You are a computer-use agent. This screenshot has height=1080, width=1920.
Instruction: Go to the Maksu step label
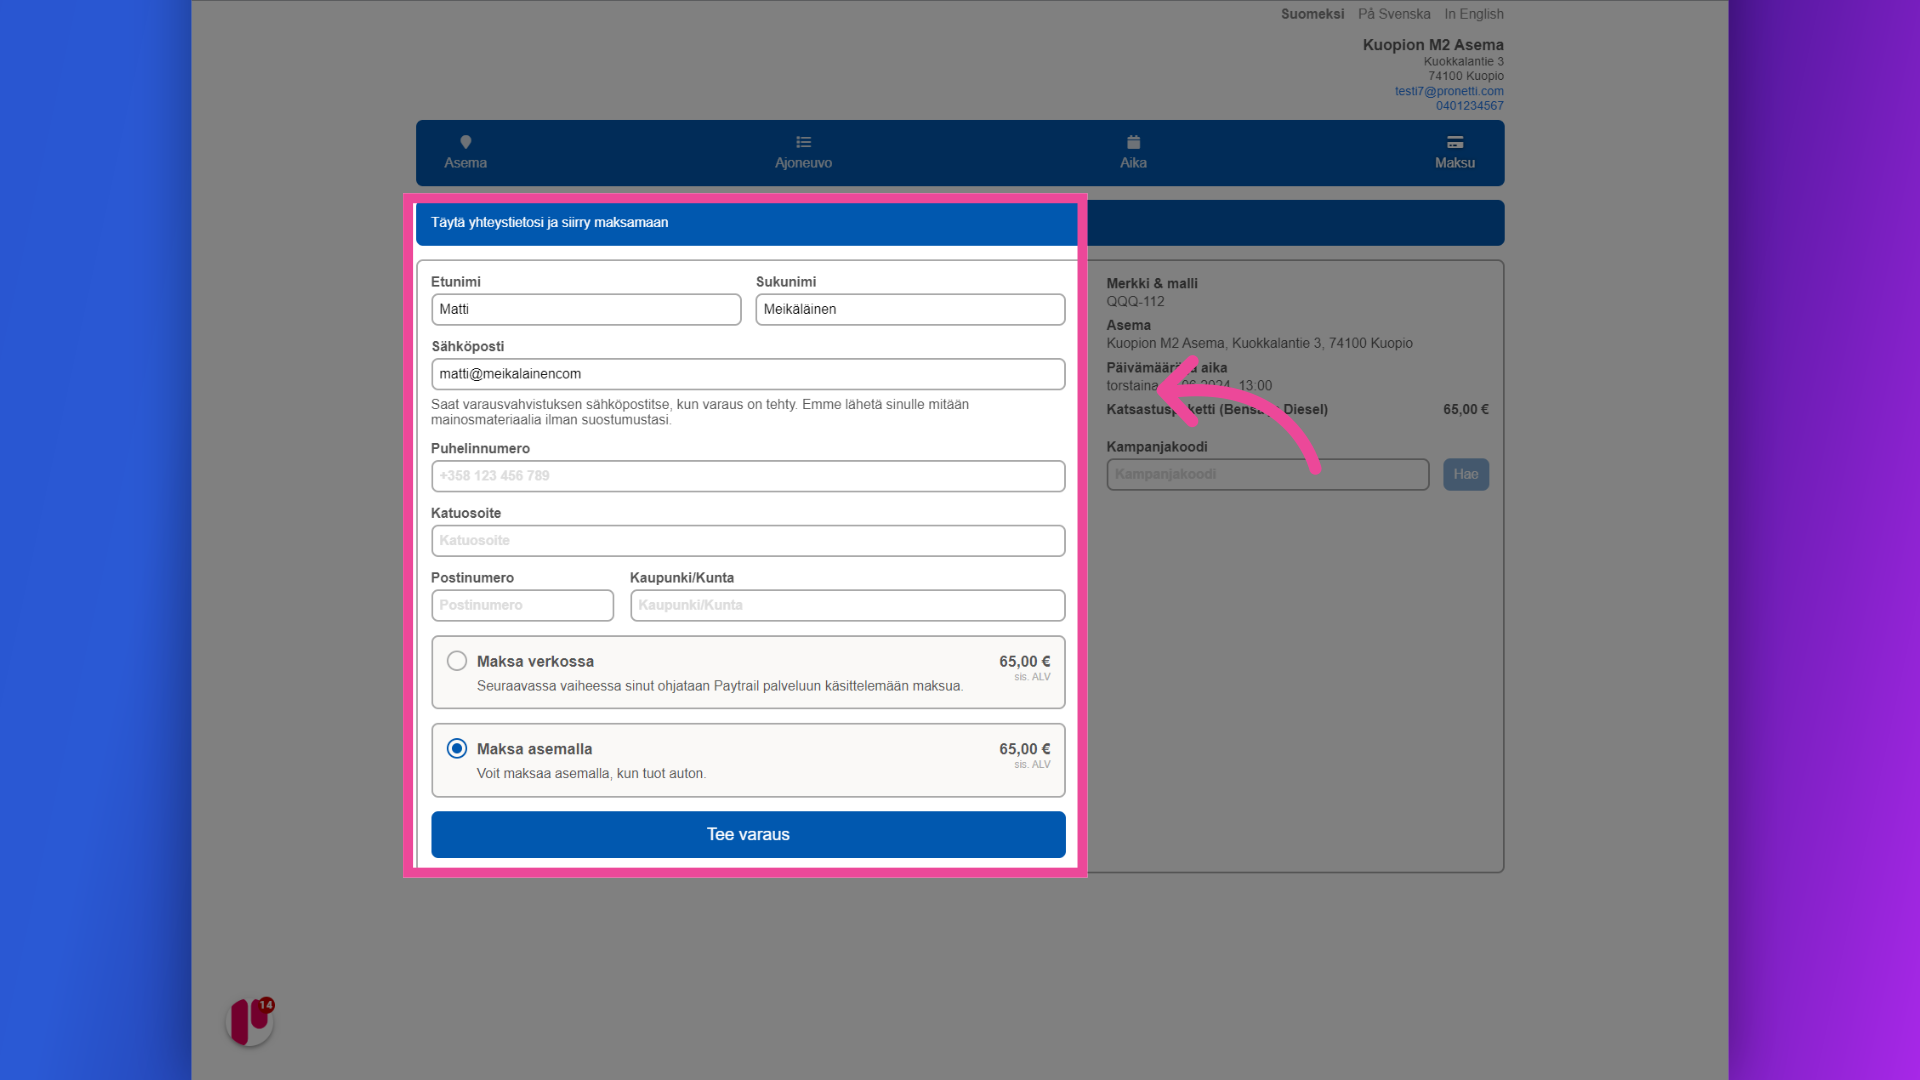point(1455,163)
